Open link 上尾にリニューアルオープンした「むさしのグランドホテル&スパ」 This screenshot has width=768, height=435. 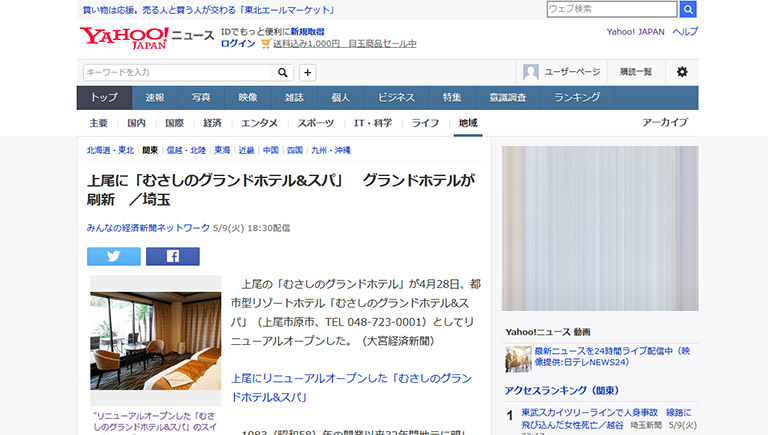(x=352, y=387)
